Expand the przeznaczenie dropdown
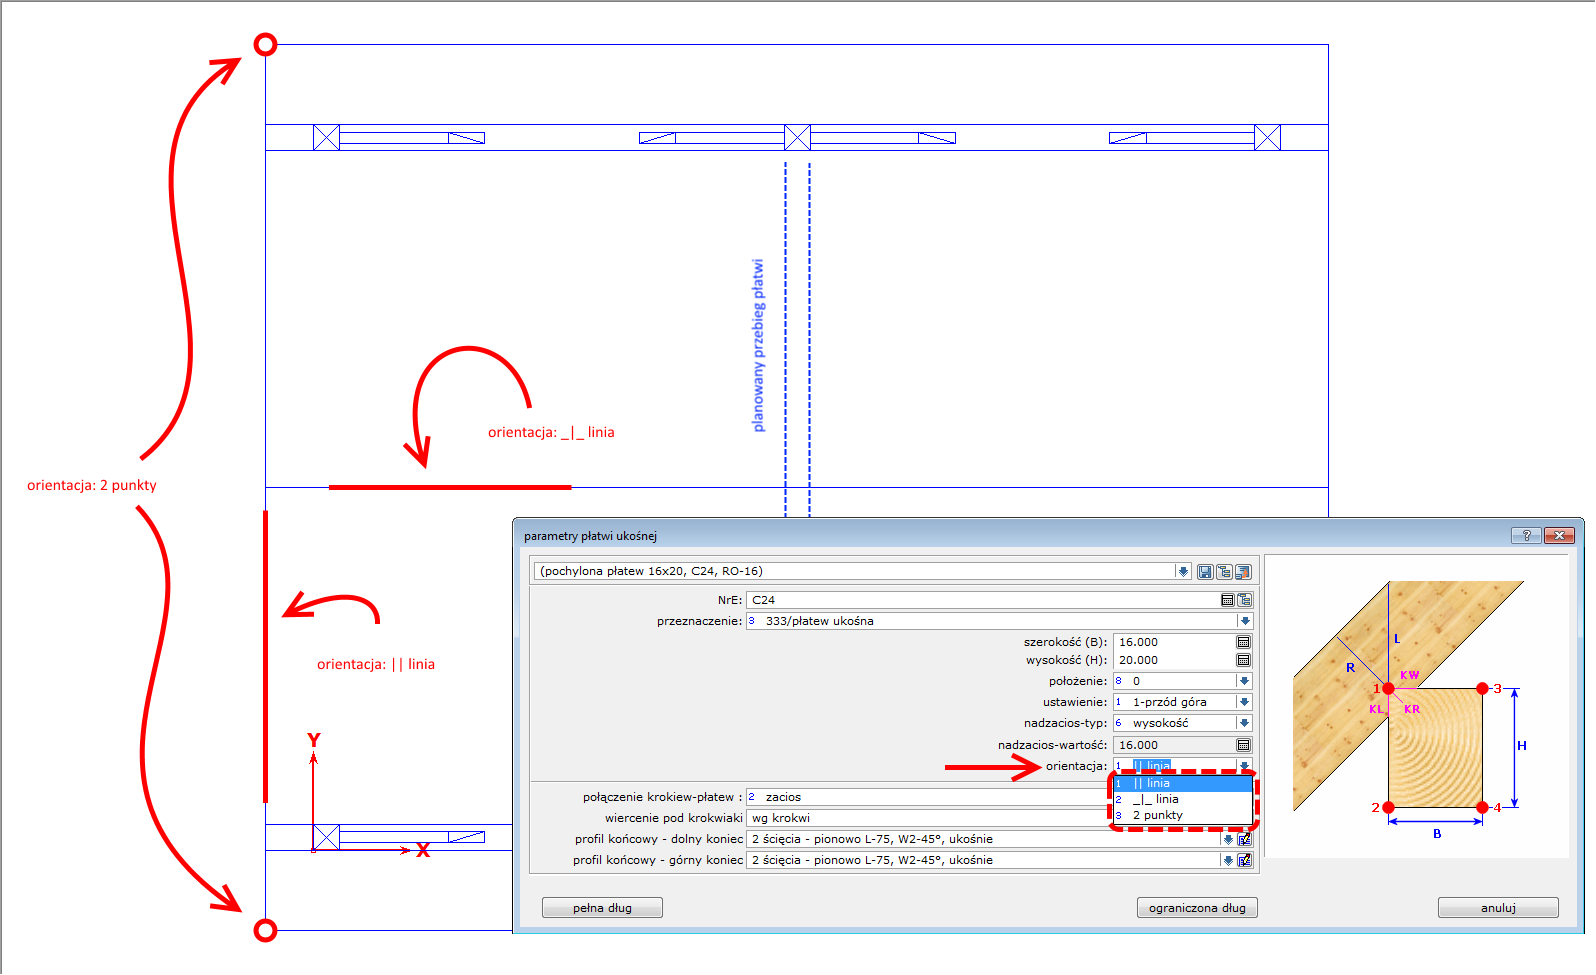Screen dimensions: 1596x975 coord(1245,621)
